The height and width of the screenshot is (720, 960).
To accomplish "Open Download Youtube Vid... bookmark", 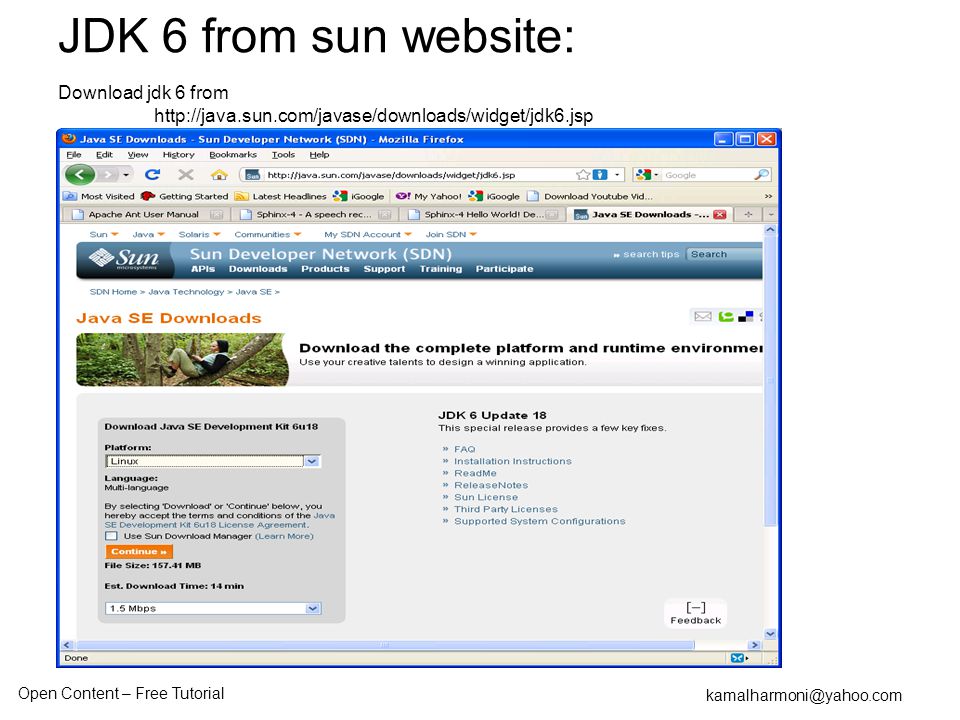I will point(590,197).
